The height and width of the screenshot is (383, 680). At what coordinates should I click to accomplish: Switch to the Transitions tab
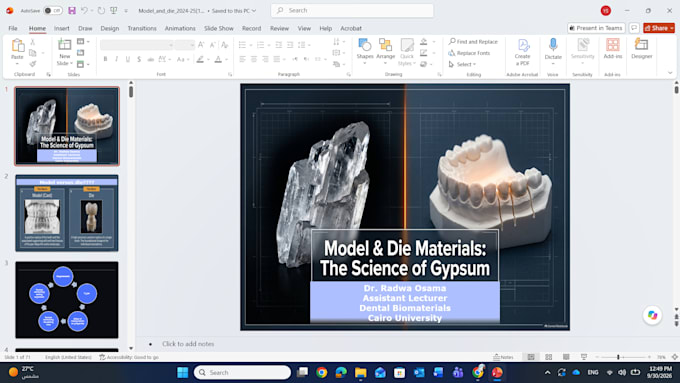point(142,28)
